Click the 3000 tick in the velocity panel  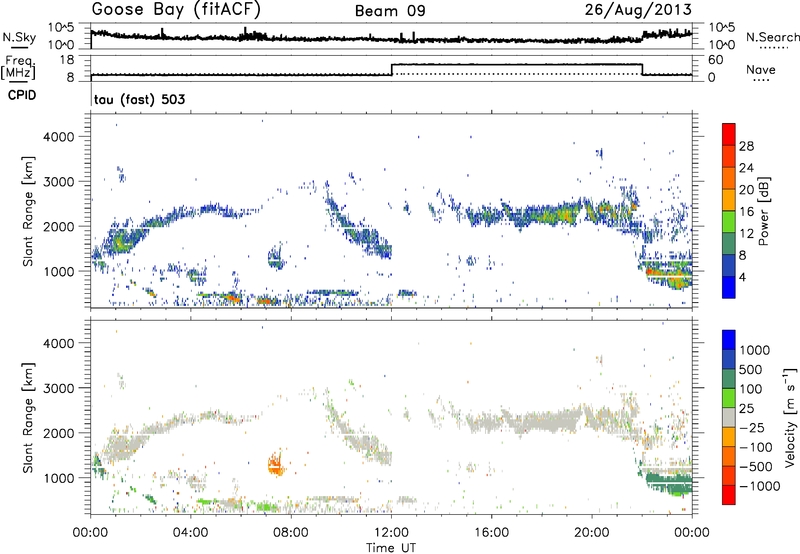click(58, 388)
